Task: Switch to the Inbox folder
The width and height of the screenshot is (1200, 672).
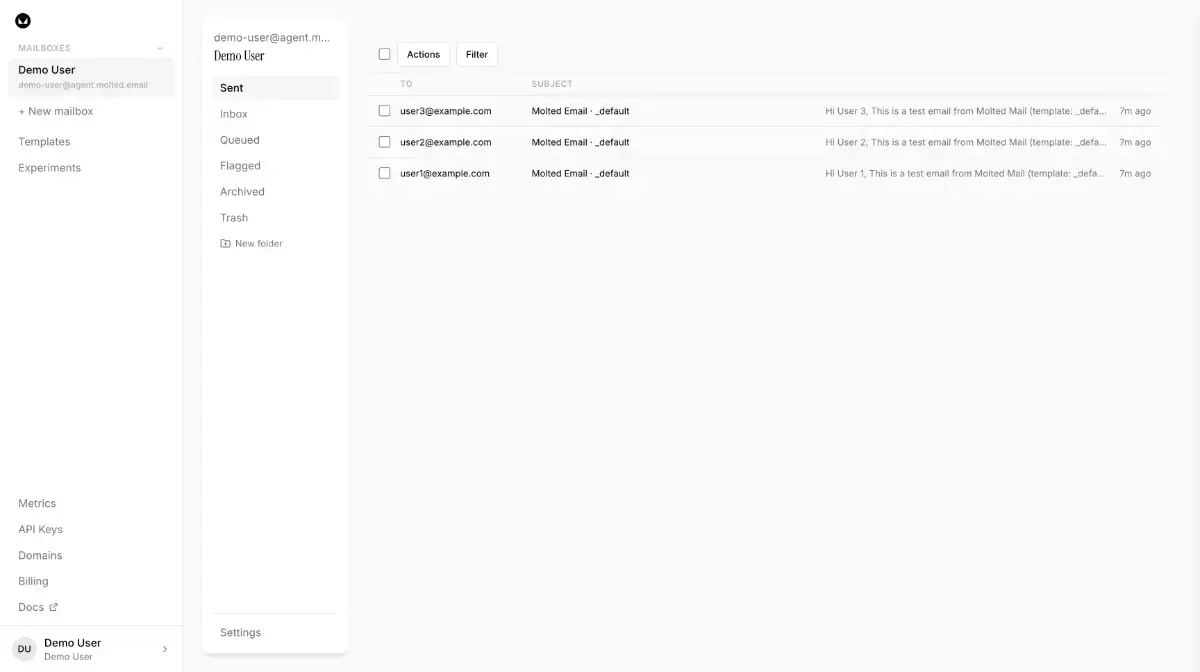Action: [x=234, y=114]
